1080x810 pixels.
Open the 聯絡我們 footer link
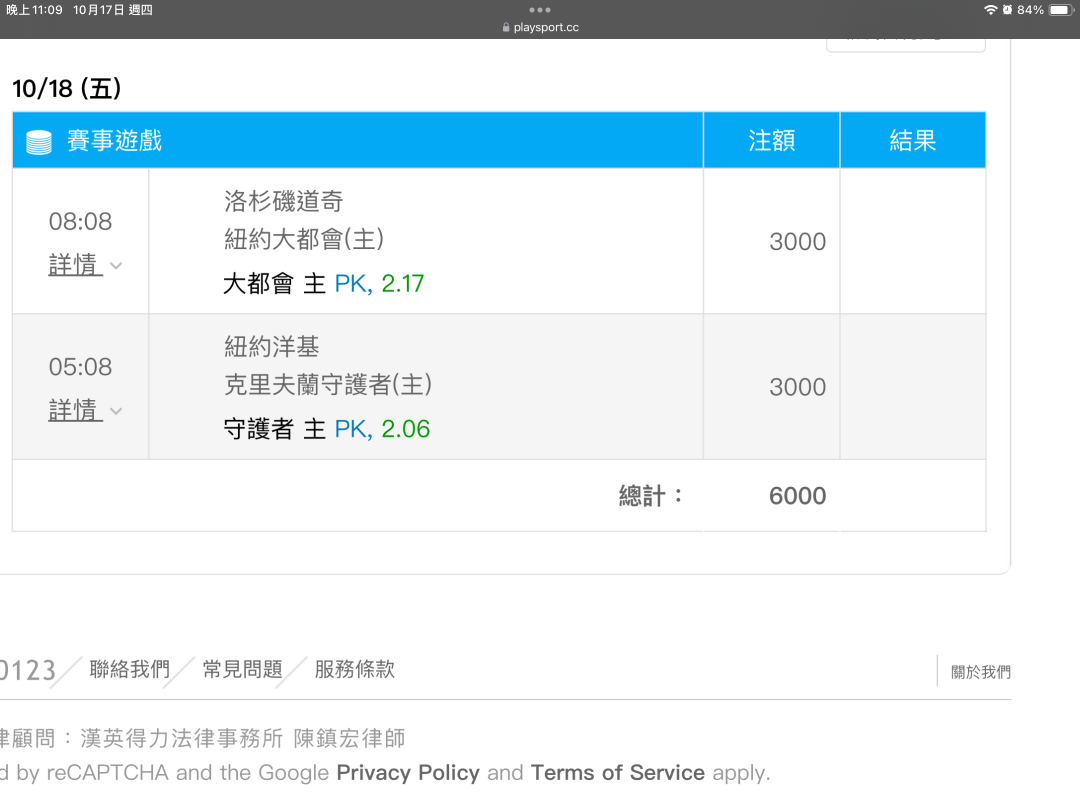tap(129, 669)
